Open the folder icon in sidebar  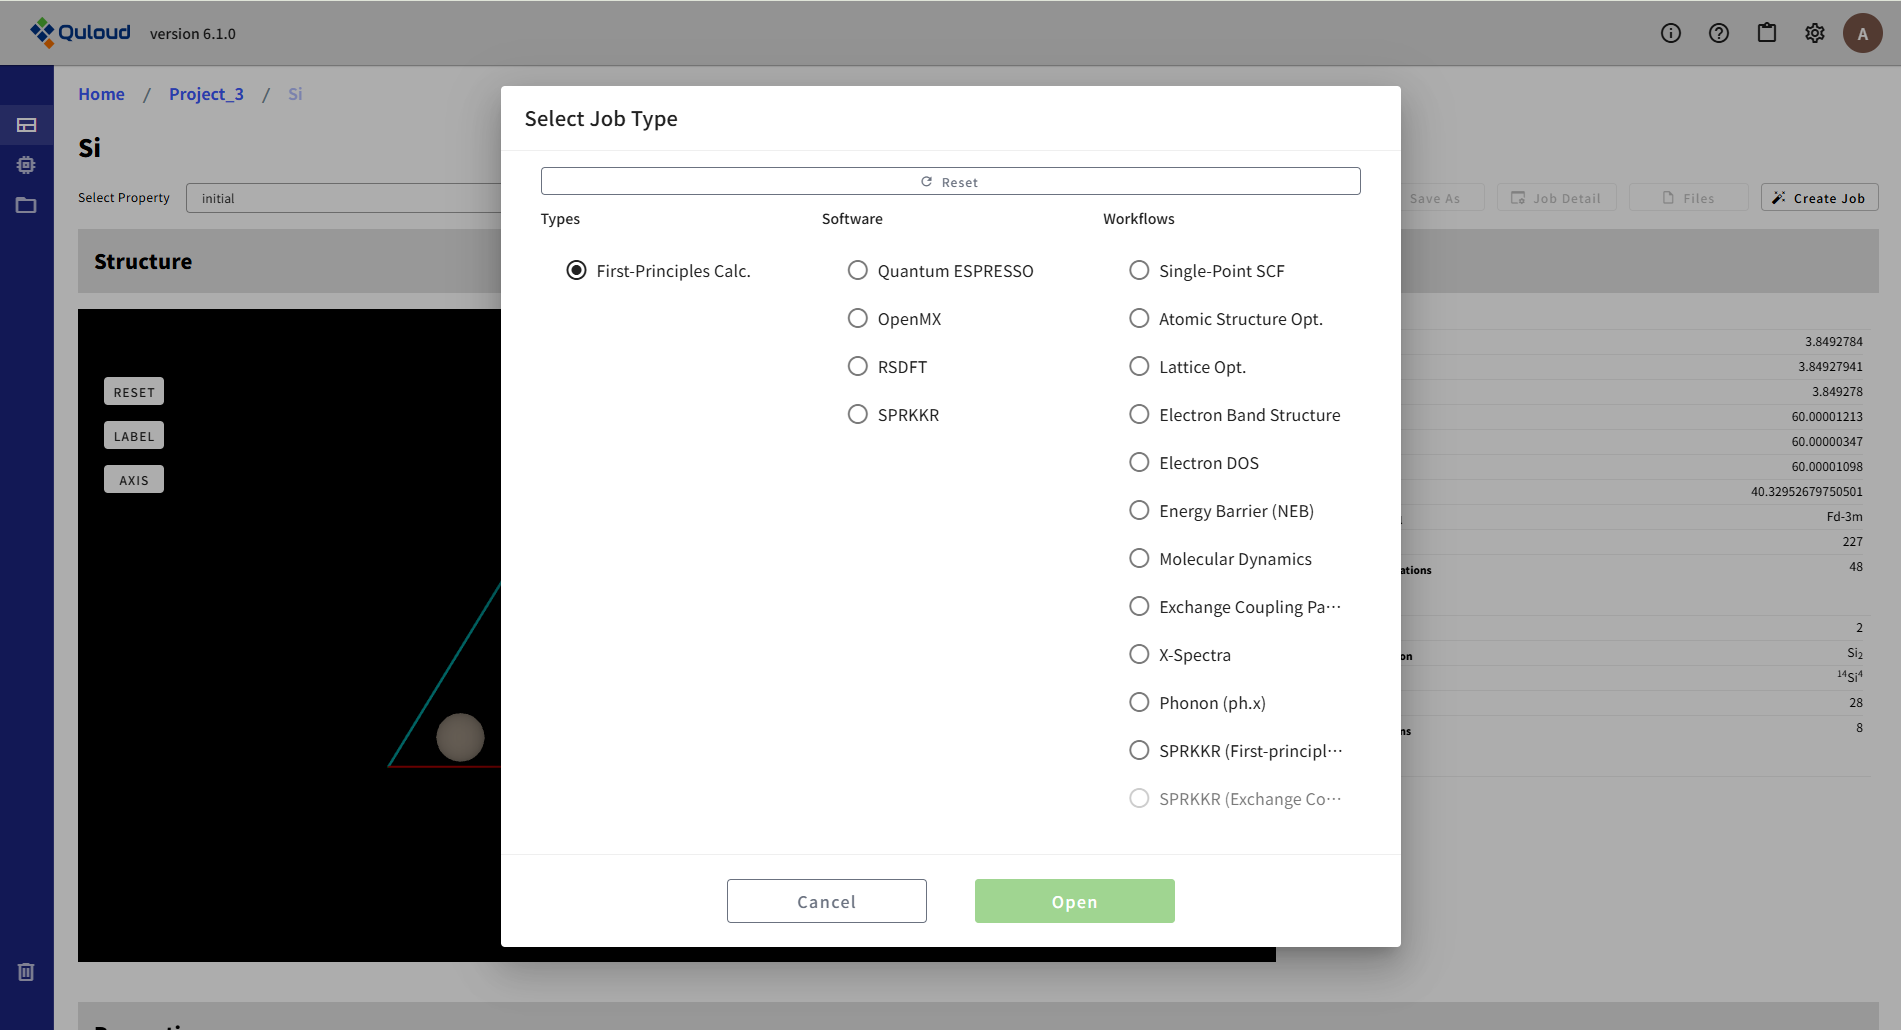pos(26,205)
